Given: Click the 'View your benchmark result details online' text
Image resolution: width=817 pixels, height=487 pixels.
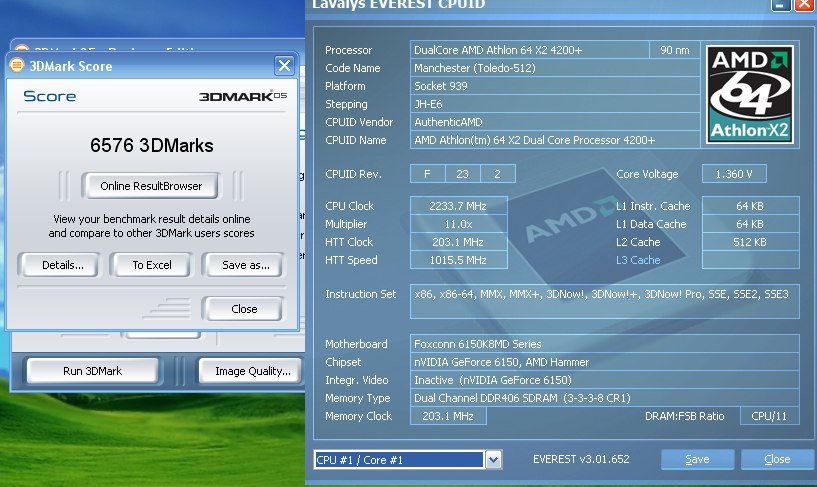Looking at the screenshot, I should (152, 219).
